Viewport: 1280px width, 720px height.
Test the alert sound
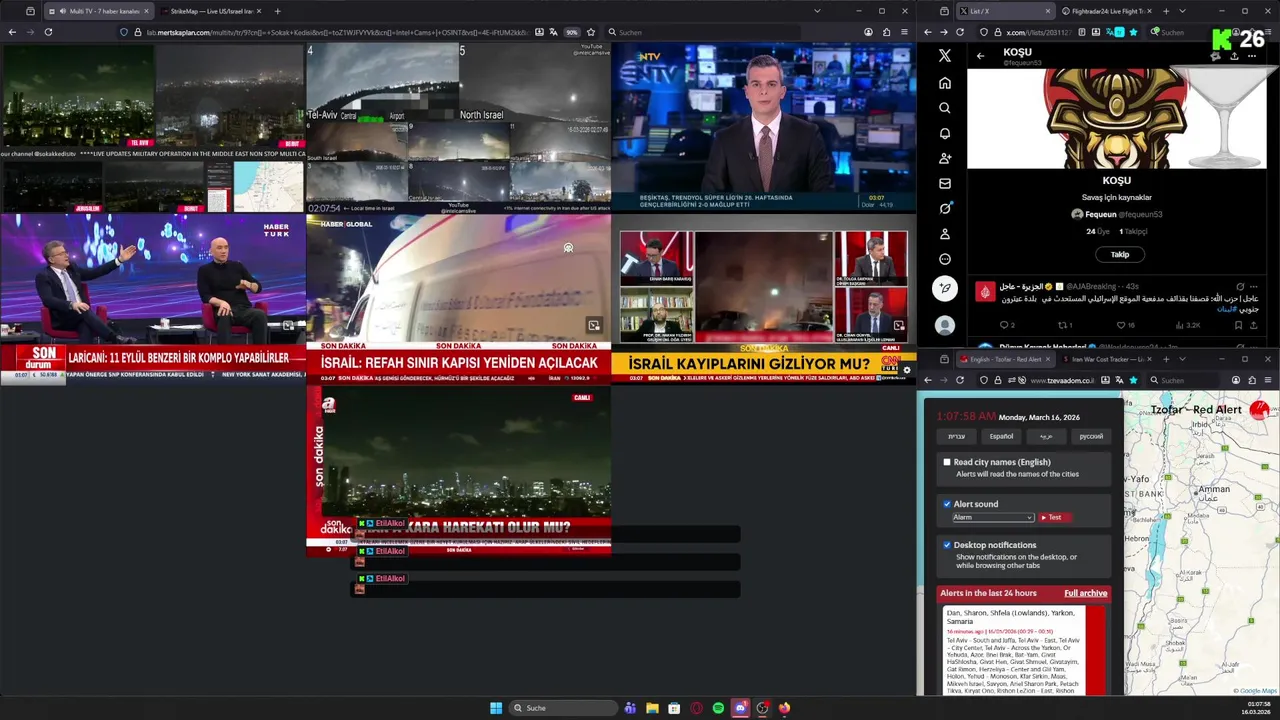point(1054,517)
